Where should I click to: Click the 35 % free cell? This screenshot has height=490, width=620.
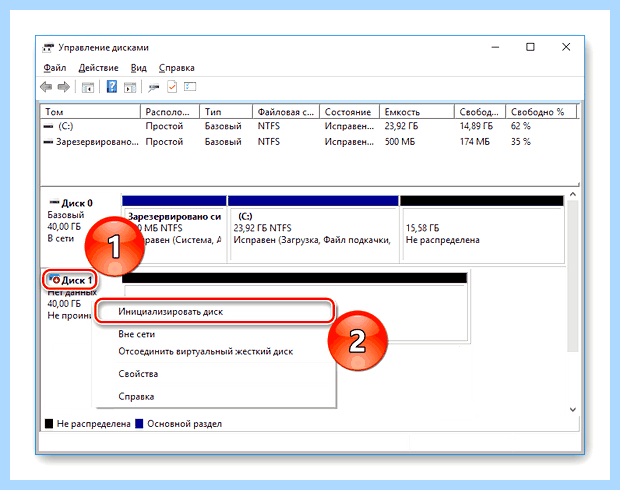coord(520,142)
